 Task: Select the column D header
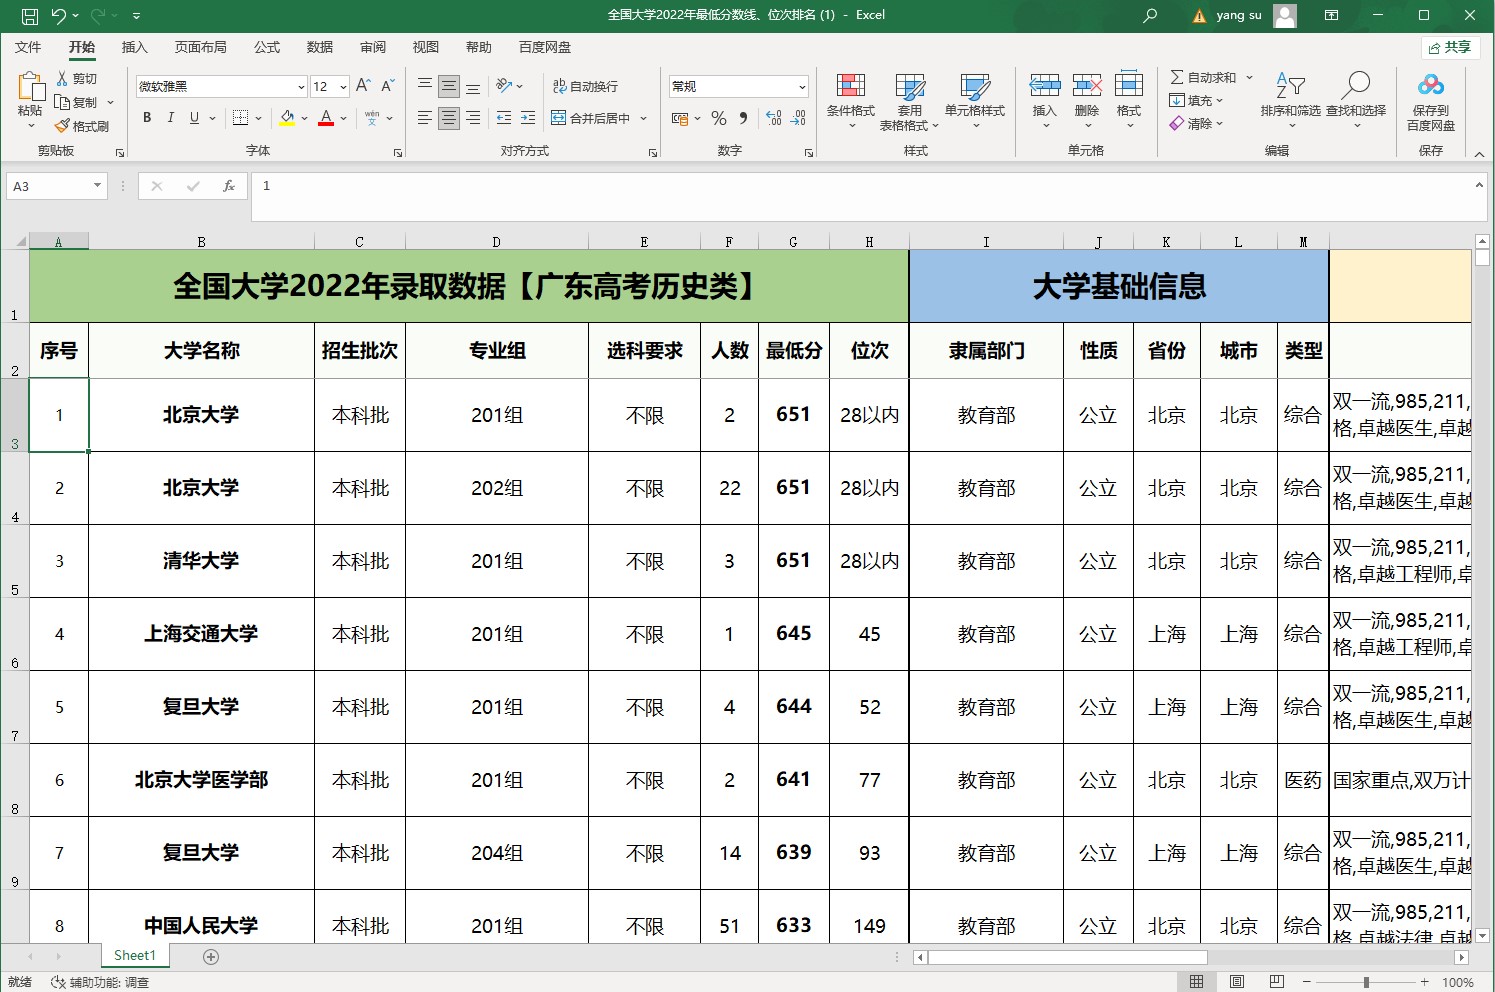(x=497, y=242)
